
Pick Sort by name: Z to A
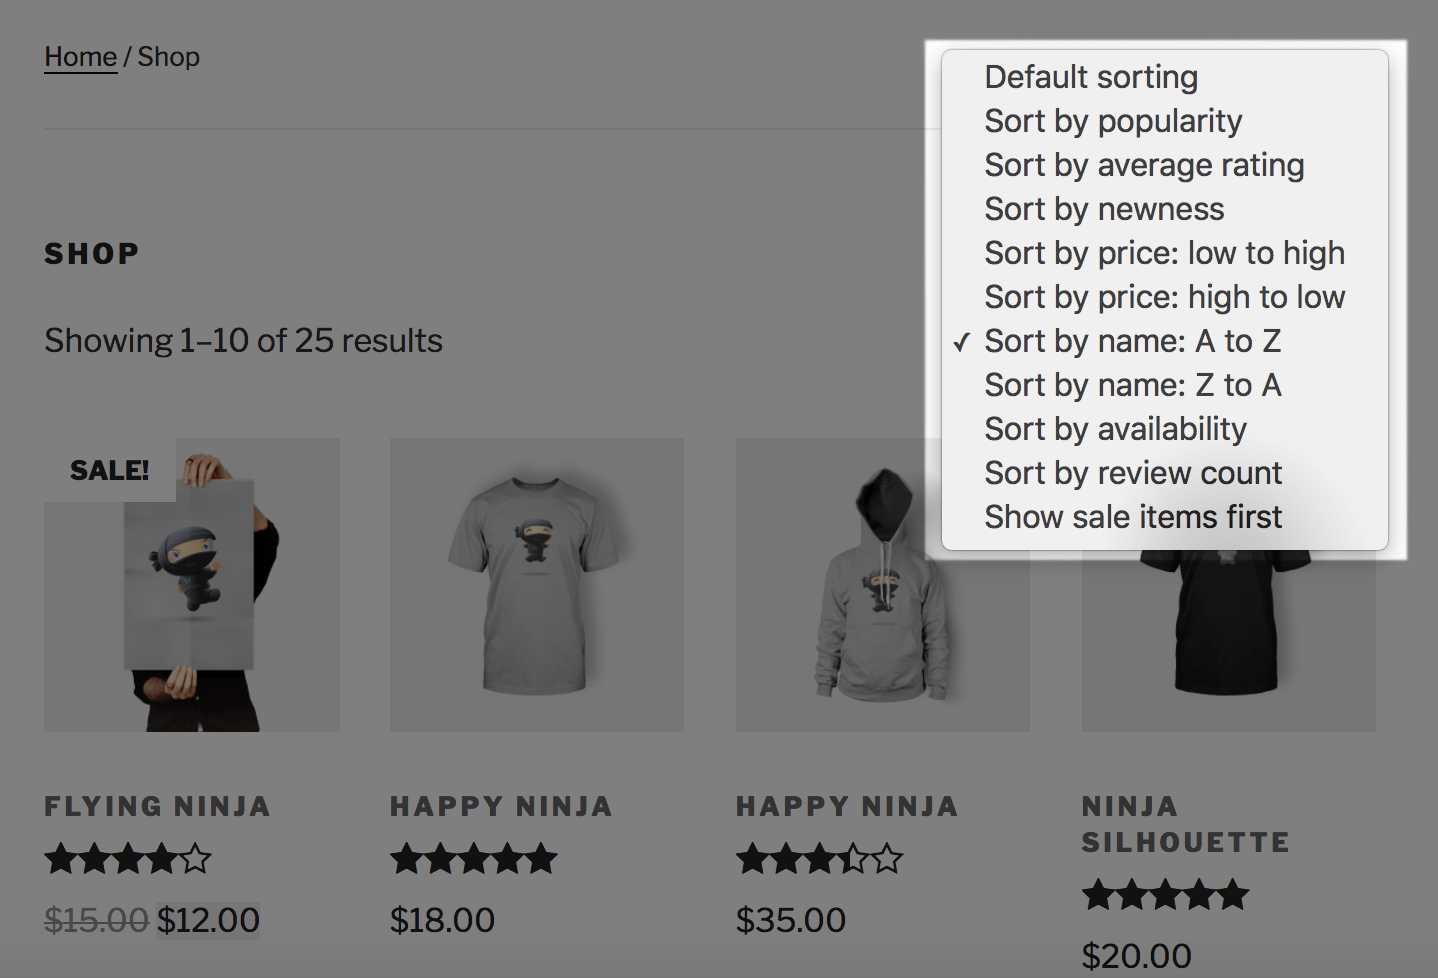(x=1132, y=385)
